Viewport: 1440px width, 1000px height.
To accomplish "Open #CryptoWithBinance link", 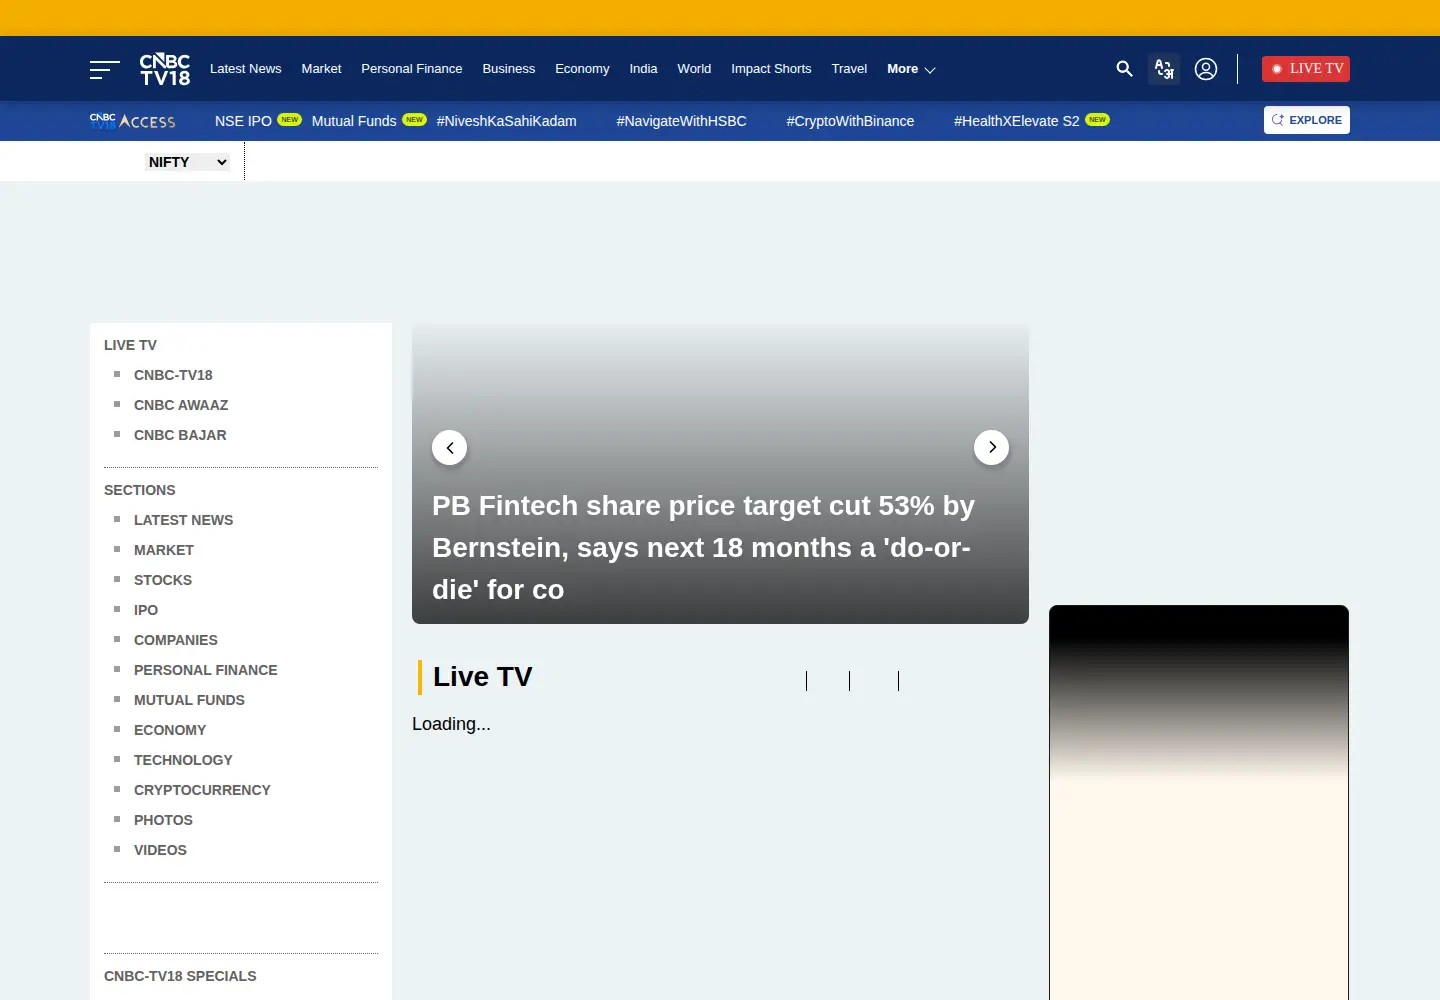I will 850,121.
